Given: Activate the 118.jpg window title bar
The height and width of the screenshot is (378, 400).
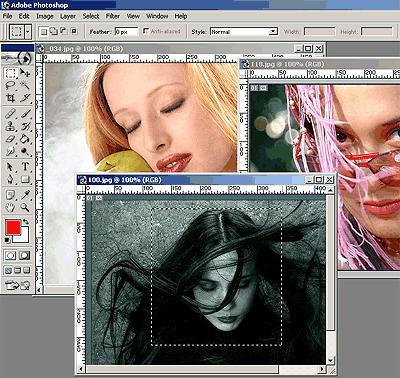Looking at the screenshot, I should [320, 64].
